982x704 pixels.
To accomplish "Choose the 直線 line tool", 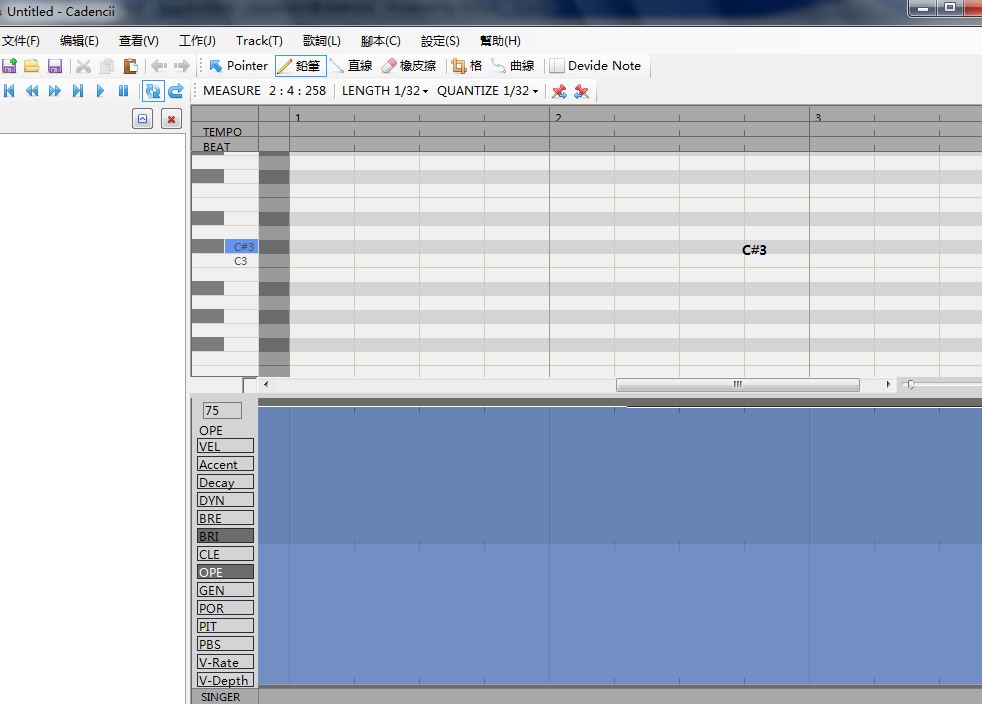I will click(351, 66).
